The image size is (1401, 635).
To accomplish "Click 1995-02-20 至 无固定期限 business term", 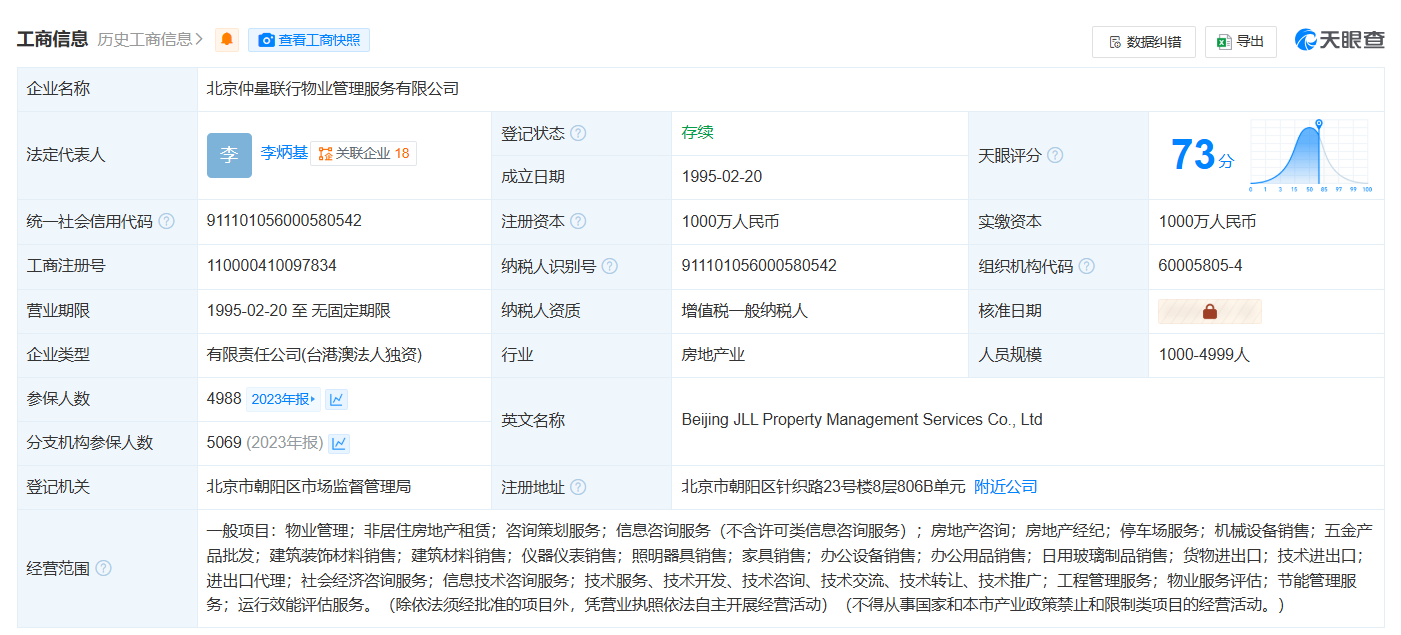I will 298,311.
